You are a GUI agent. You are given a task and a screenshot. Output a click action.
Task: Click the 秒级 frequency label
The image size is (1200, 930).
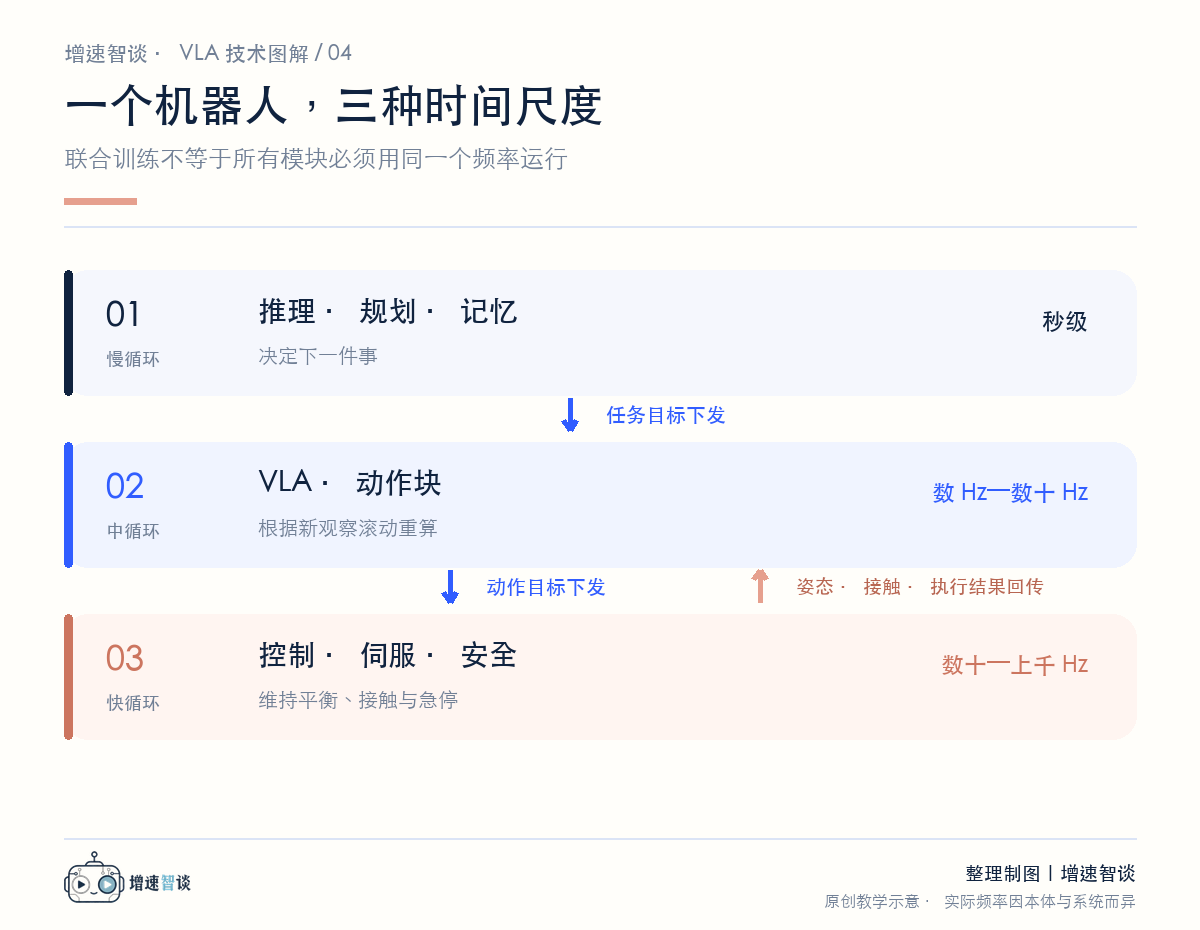(x=1064, y=322)
